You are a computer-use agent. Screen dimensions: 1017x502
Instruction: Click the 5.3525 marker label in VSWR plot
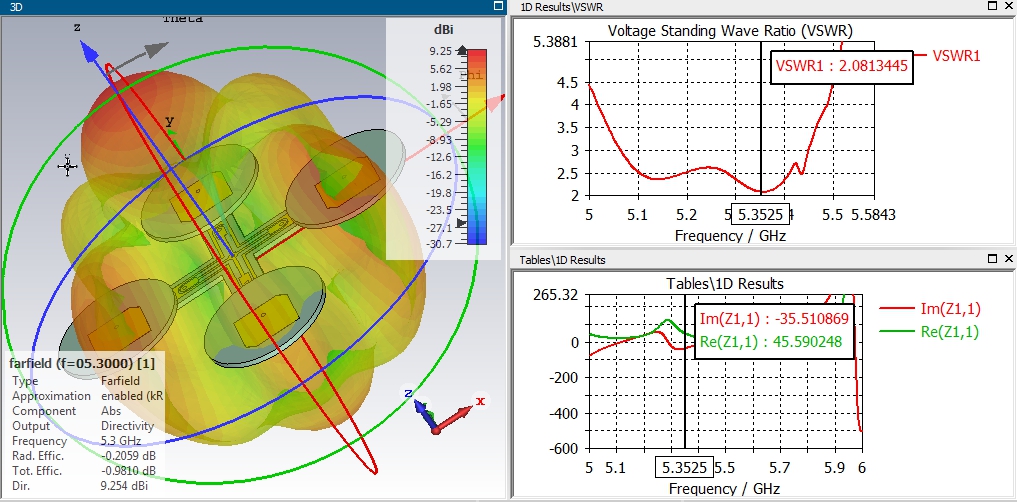(x=760, y=214)
